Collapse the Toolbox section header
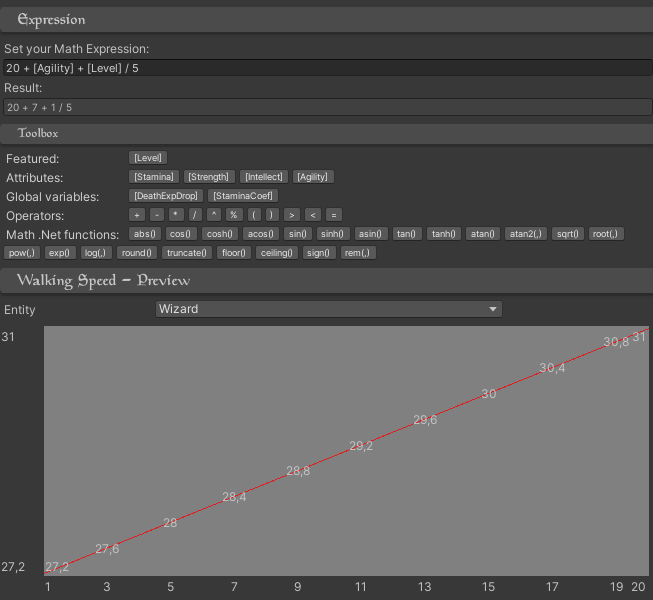Screen dimensions: 653x600 click(x=326, y=133)
